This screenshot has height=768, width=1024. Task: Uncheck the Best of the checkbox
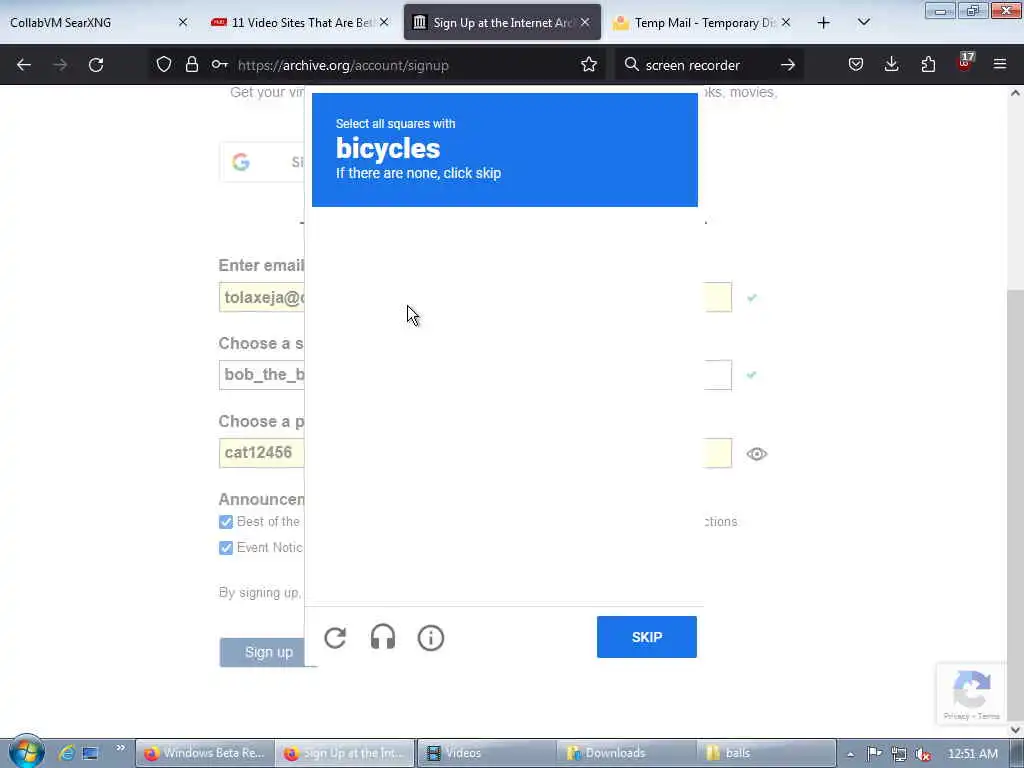pyautogui.click(x=226, y=522)
